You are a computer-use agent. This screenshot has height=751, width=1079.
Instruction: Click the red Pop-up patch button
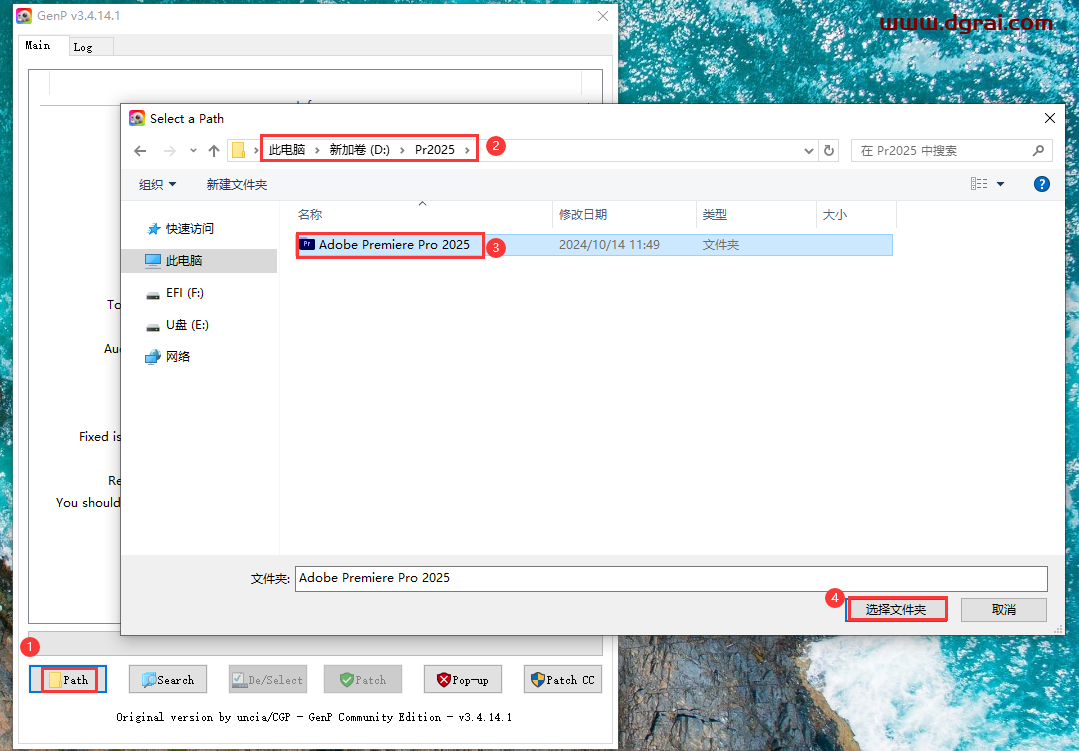pos(462,679)
